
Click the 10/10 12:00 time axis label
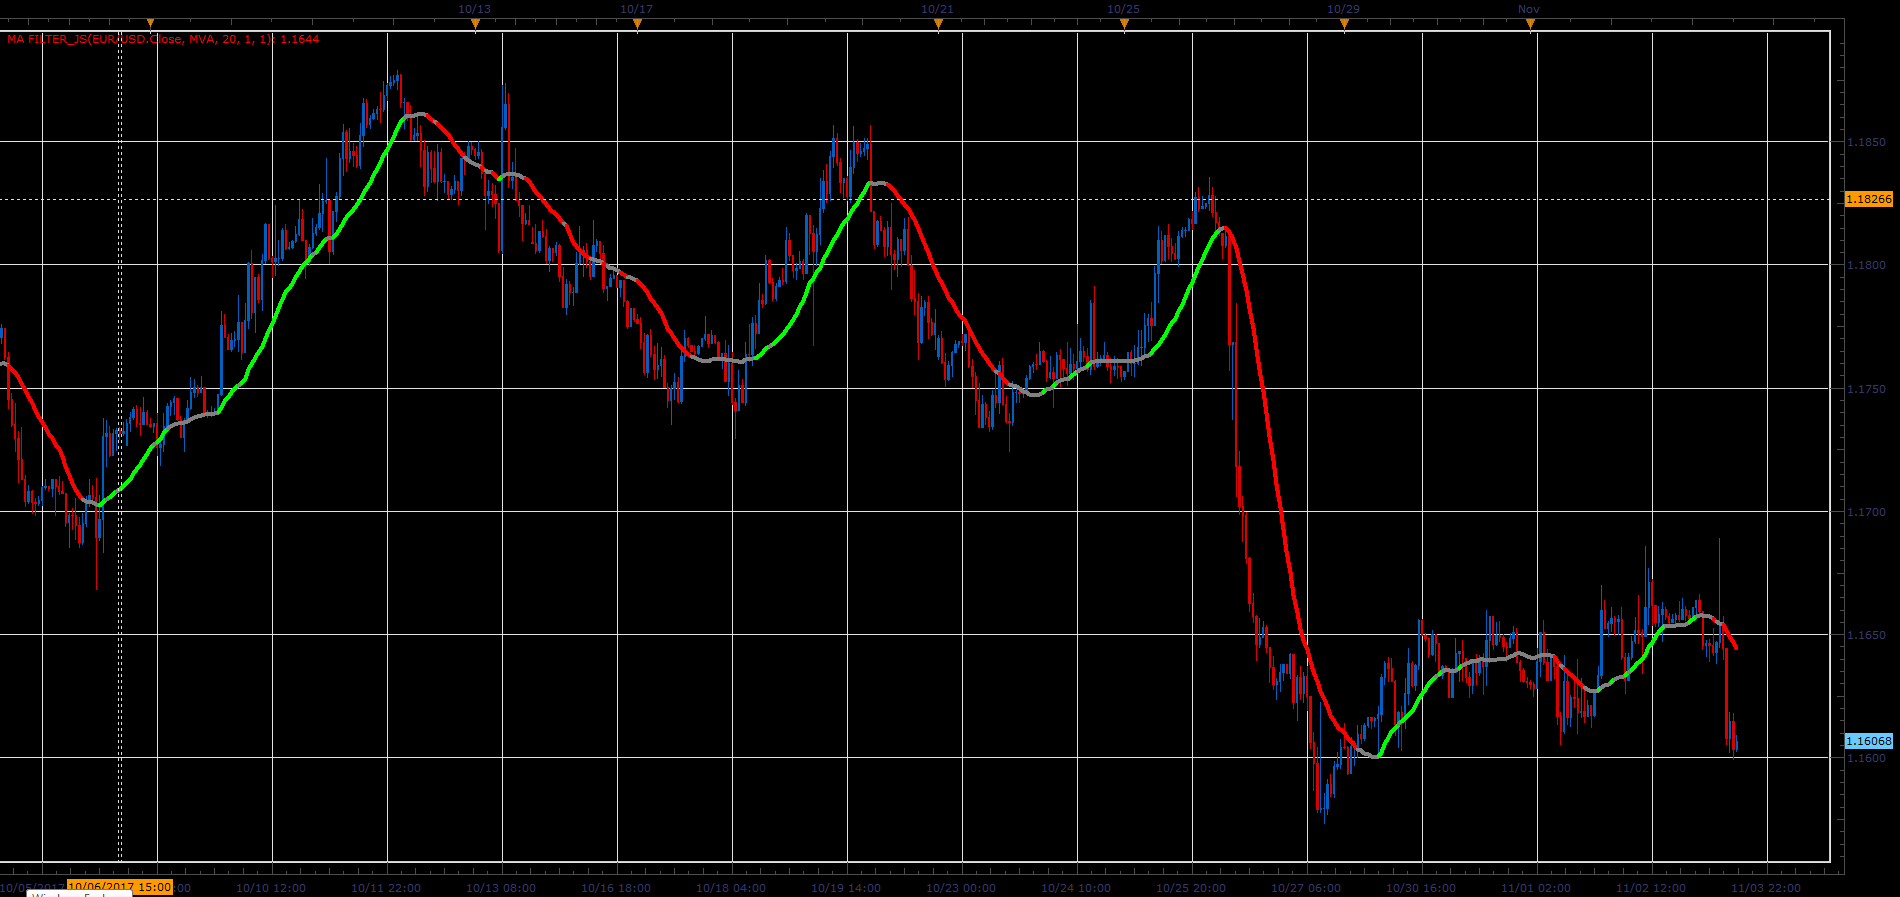click(x=270, y=888)
